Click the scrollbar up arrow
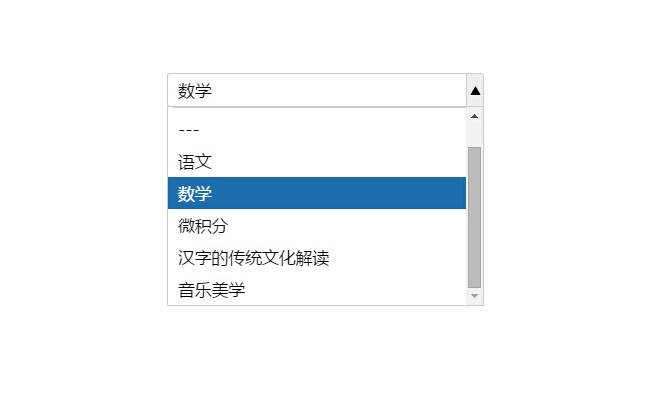 (475, 116)
